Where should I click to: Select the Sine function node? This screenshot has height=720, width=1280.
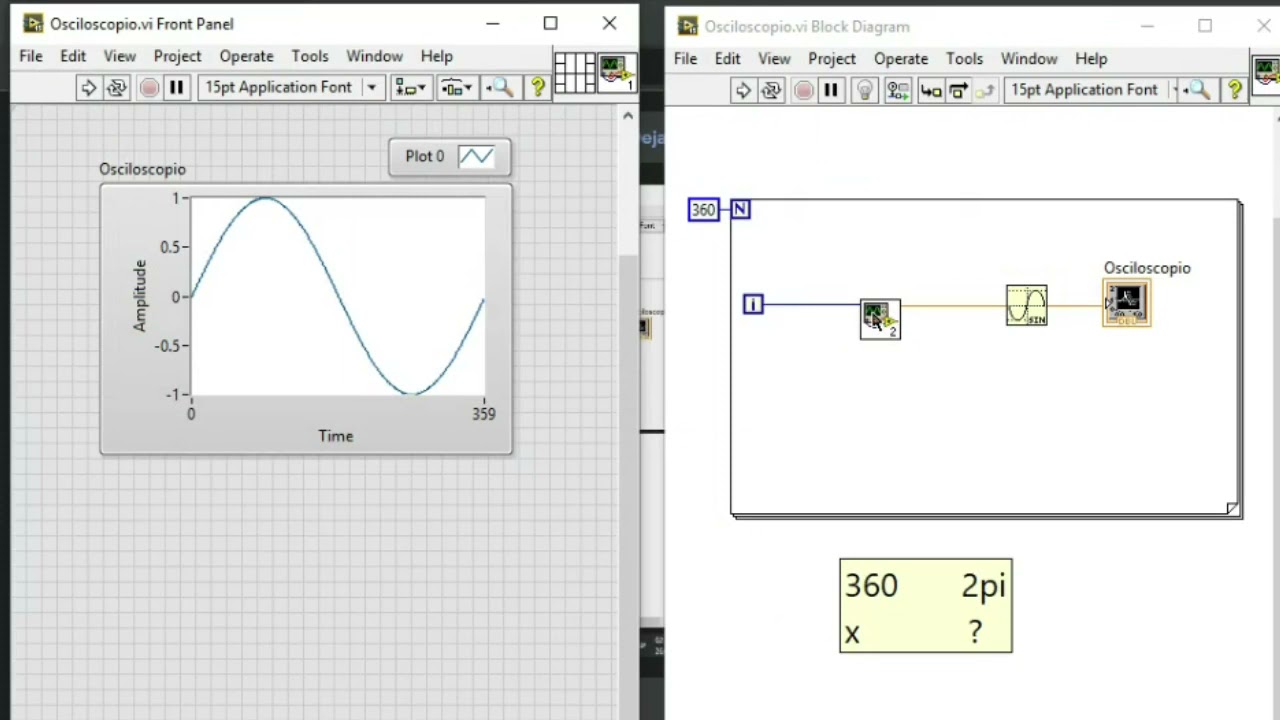1026,305
